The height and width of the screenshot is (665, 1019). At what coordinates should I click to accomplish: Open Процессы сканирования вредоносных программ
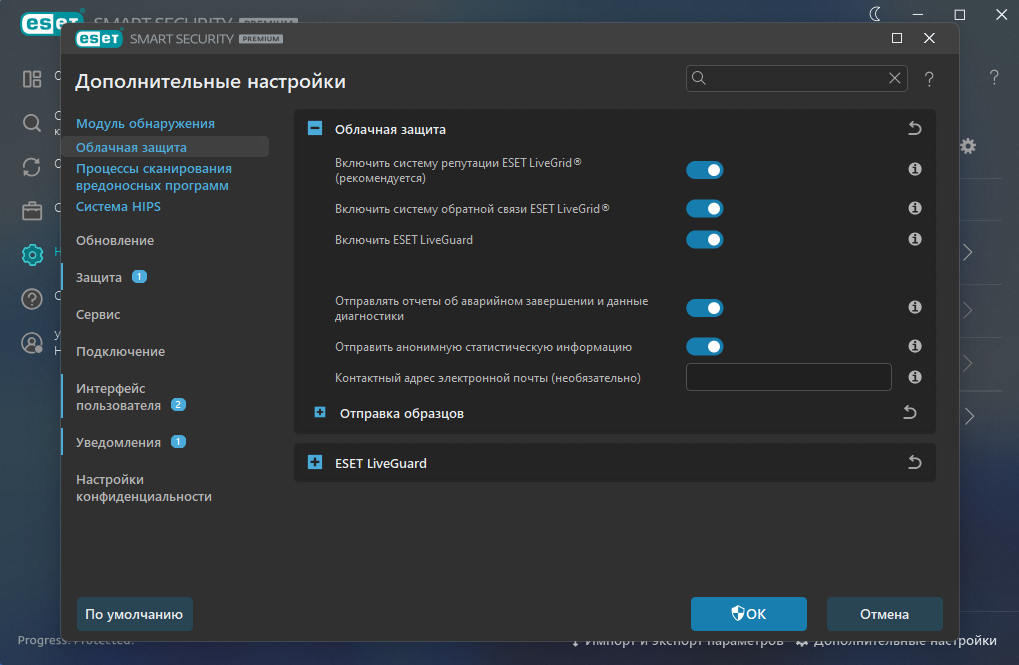click(153, 177)
